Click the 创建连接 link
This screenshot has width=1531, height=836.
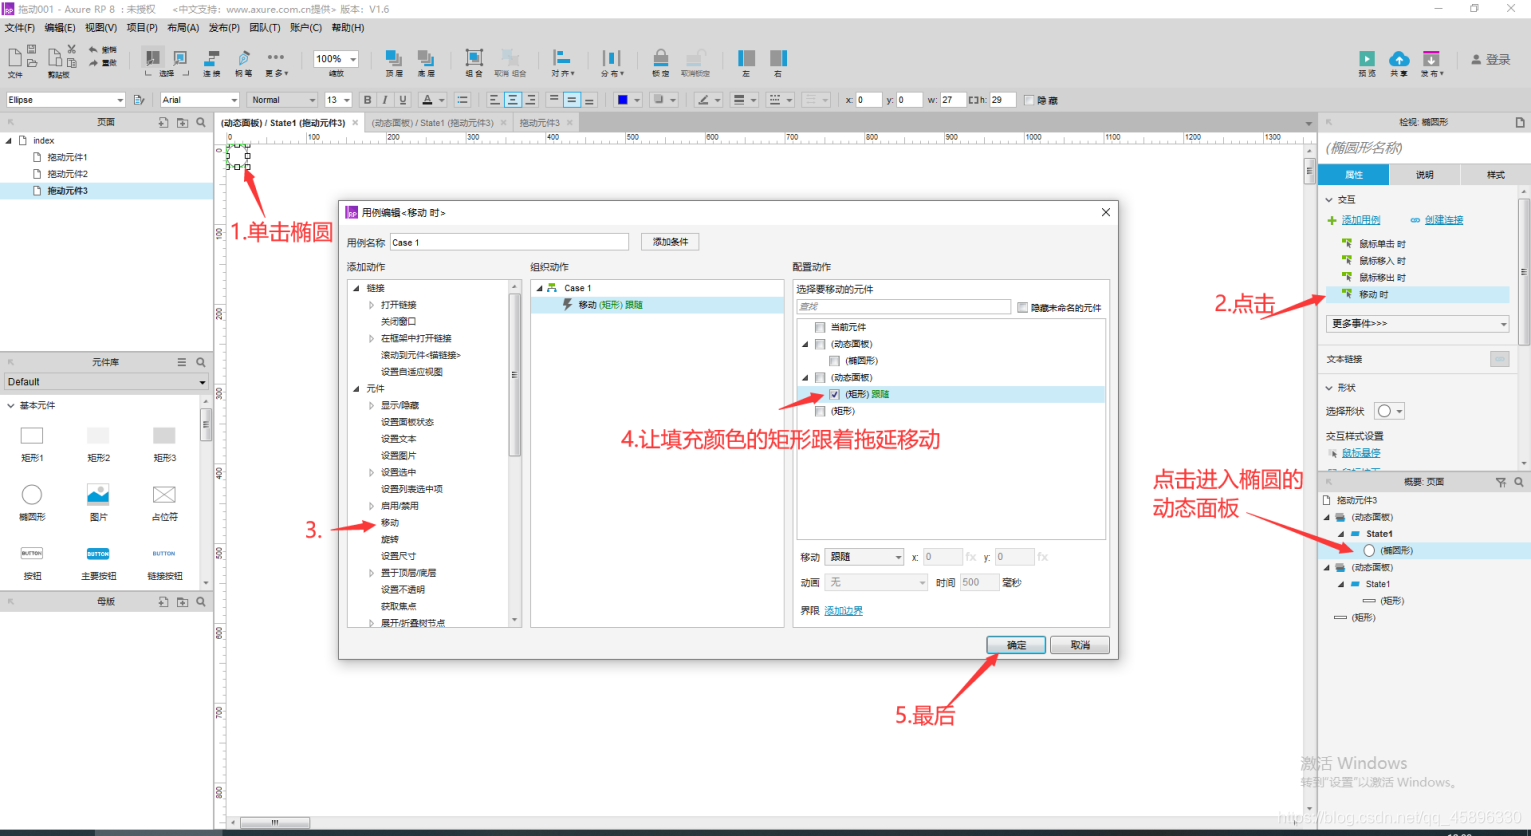(x=1443, y=220)
